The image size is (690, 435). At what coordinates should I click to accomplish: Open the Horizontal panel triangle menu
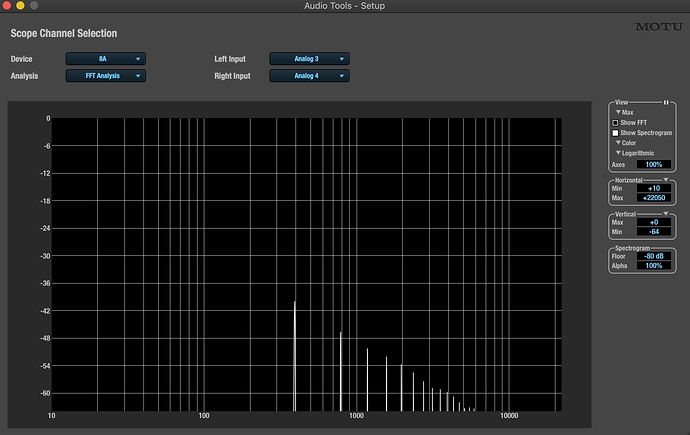[x=666, y=180]
